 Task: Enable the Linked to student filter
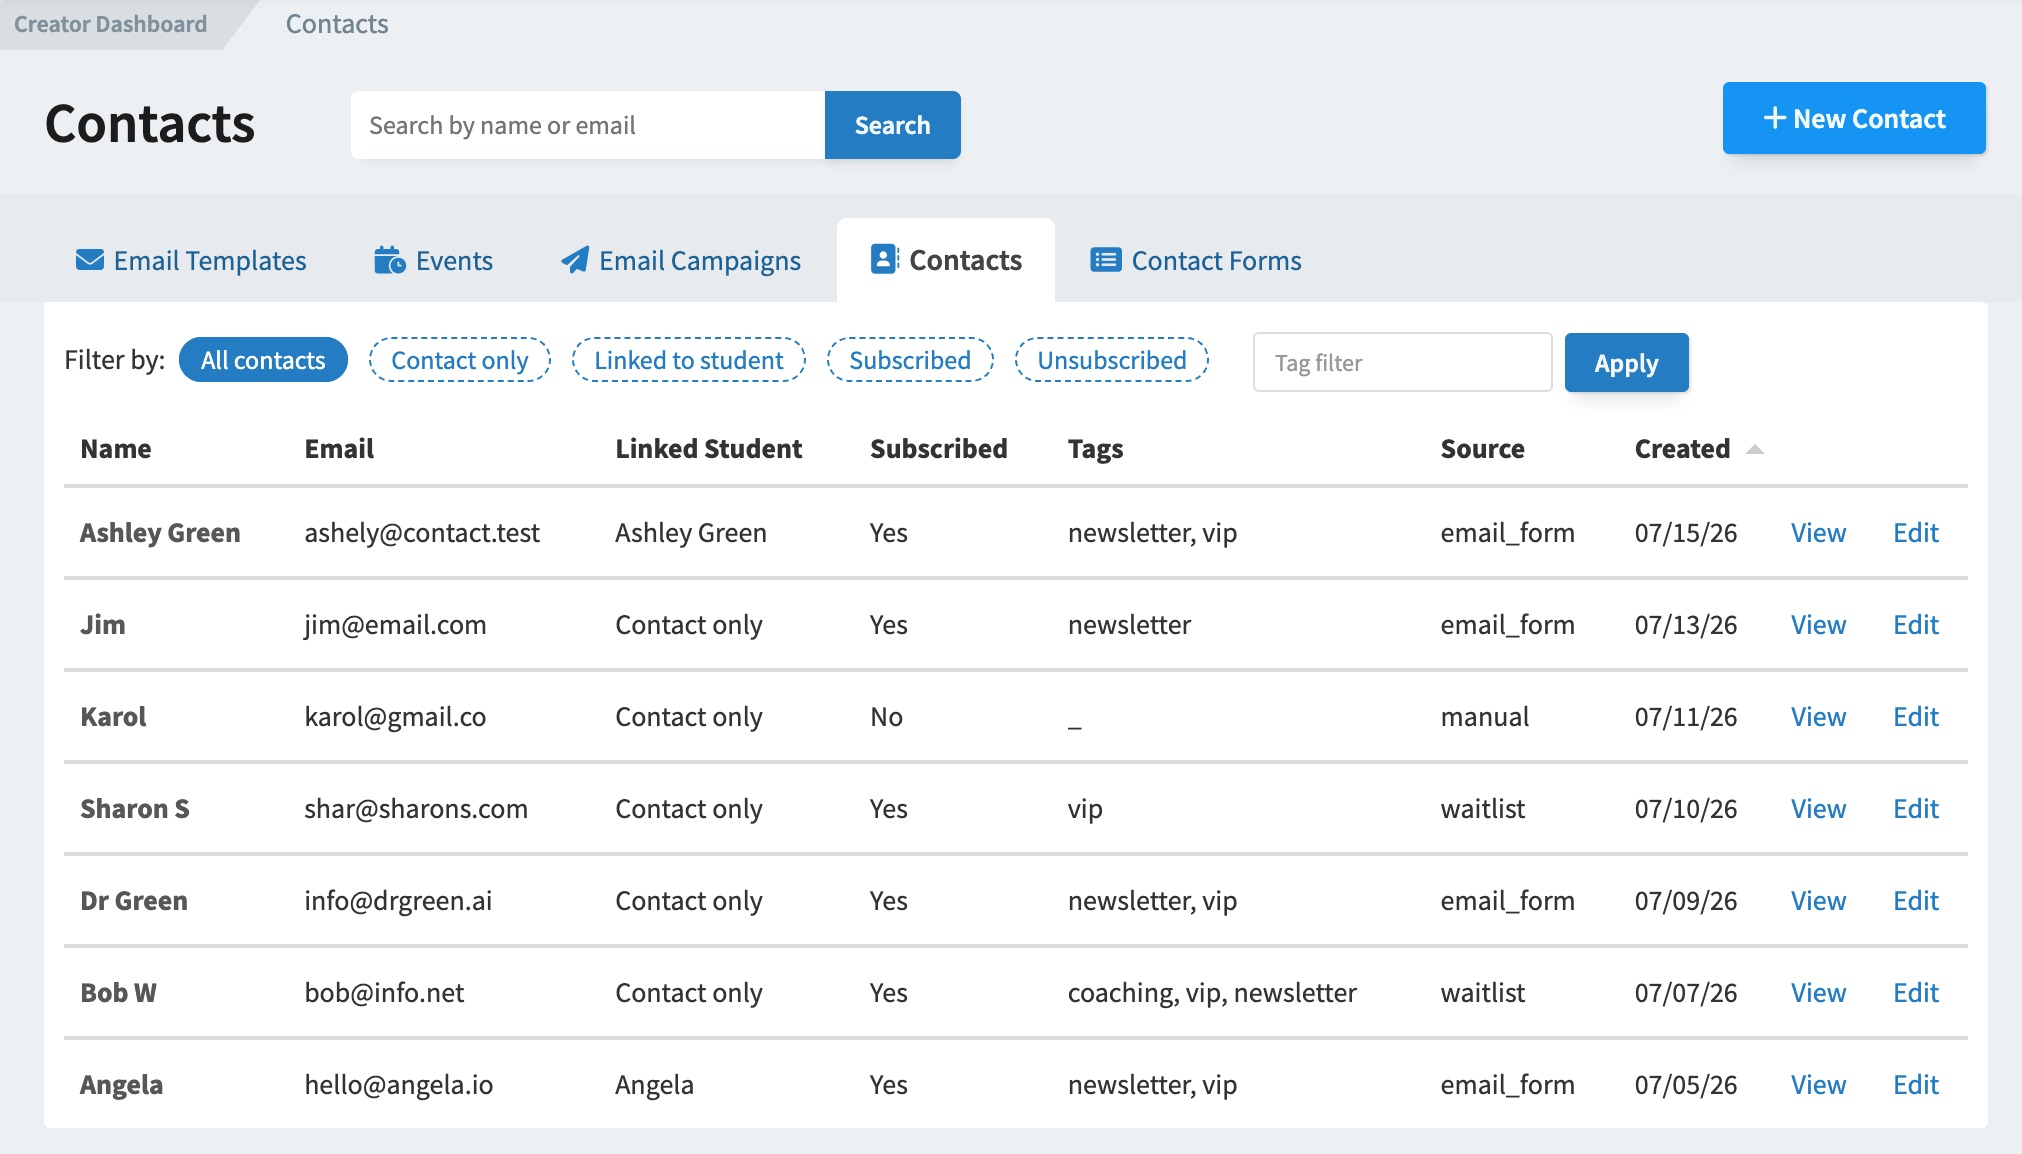[689, 360]
